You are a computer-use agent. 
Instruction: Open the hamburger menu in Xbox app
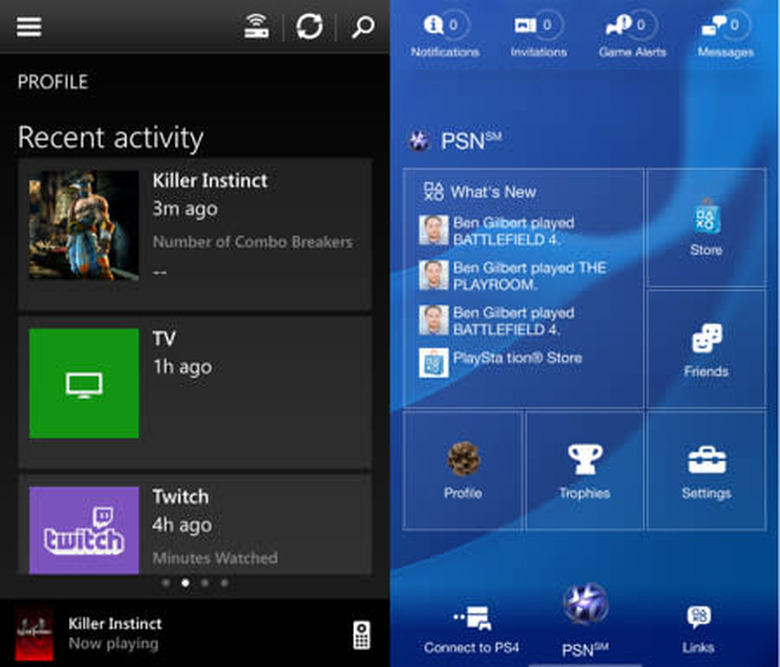coord(29,27)
